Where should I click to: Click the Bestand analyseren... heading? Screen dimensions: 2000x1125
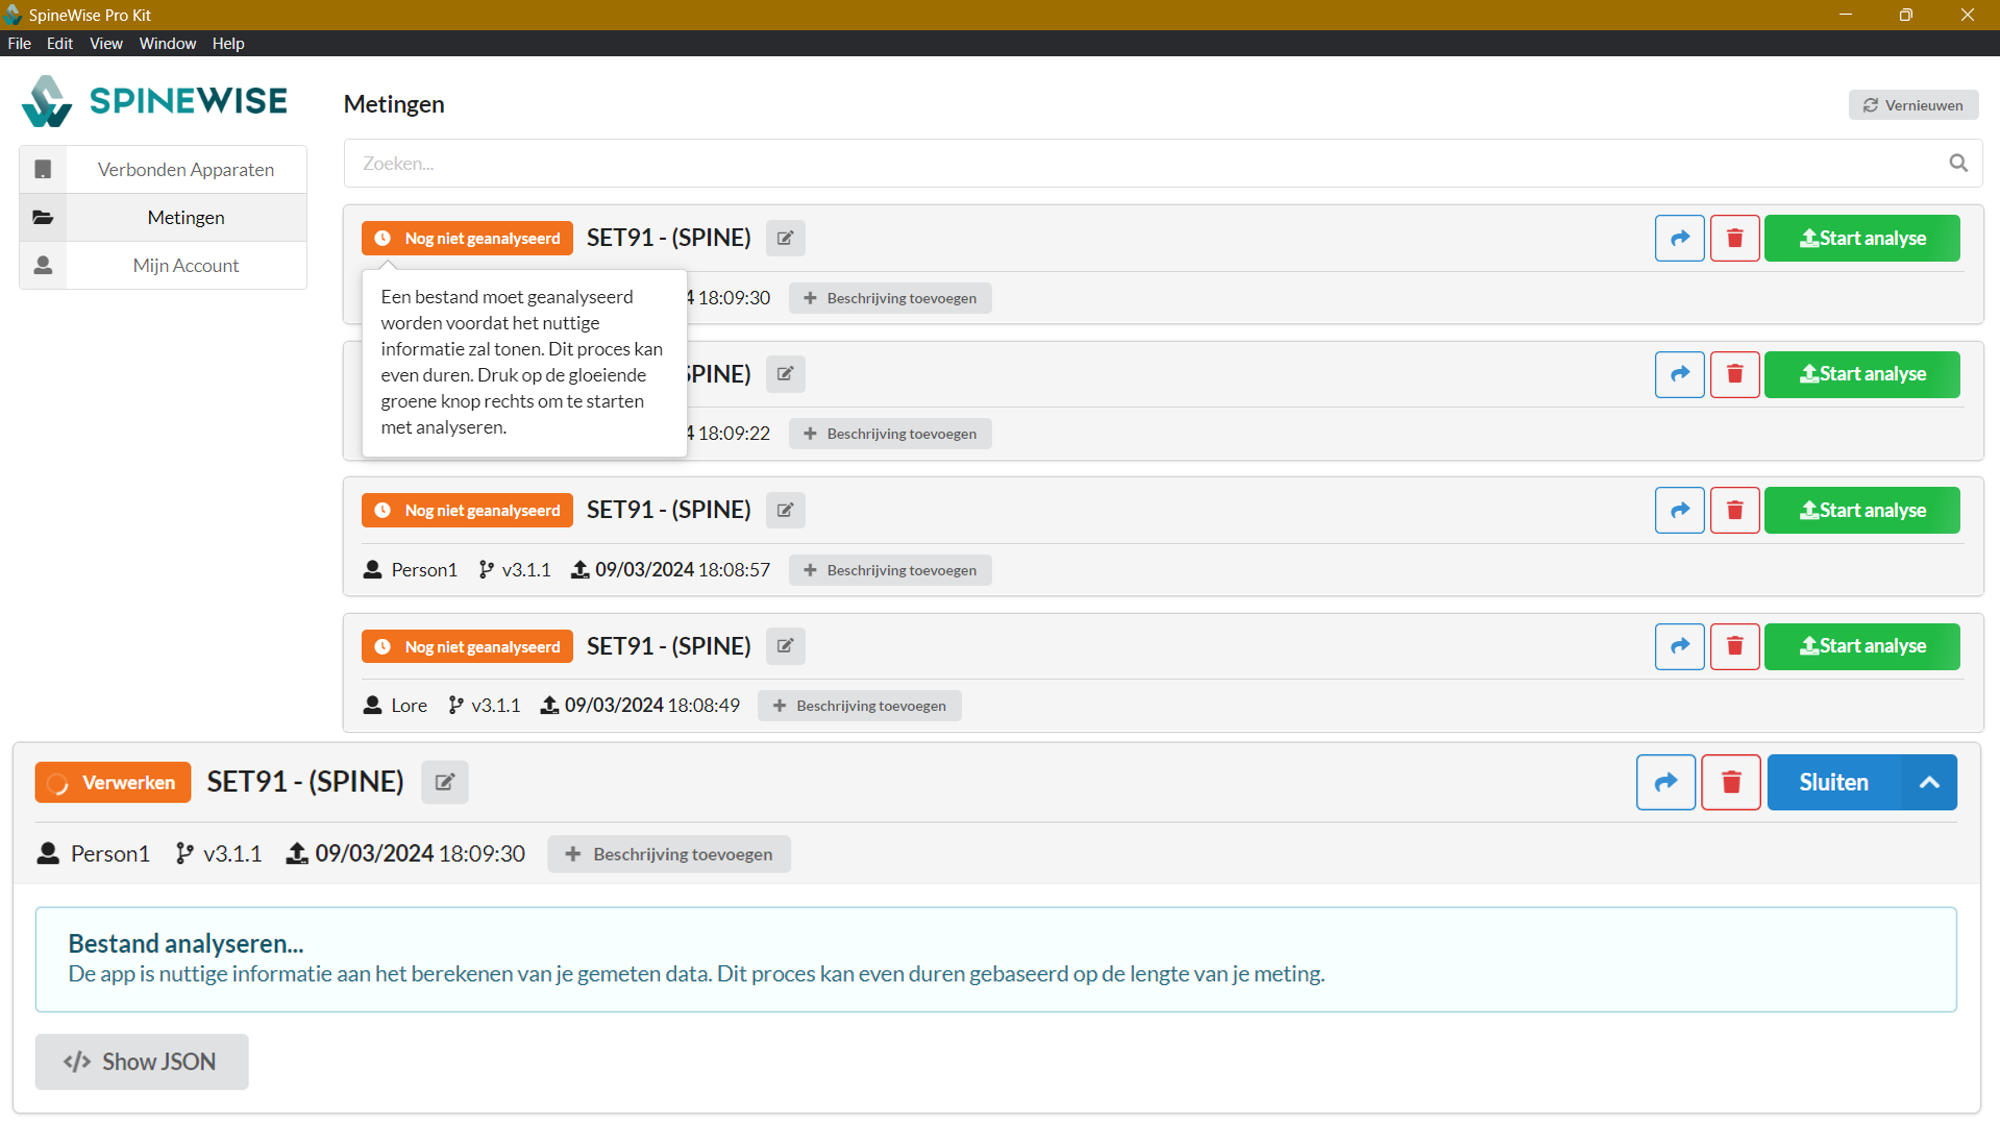tap(186, 943)
